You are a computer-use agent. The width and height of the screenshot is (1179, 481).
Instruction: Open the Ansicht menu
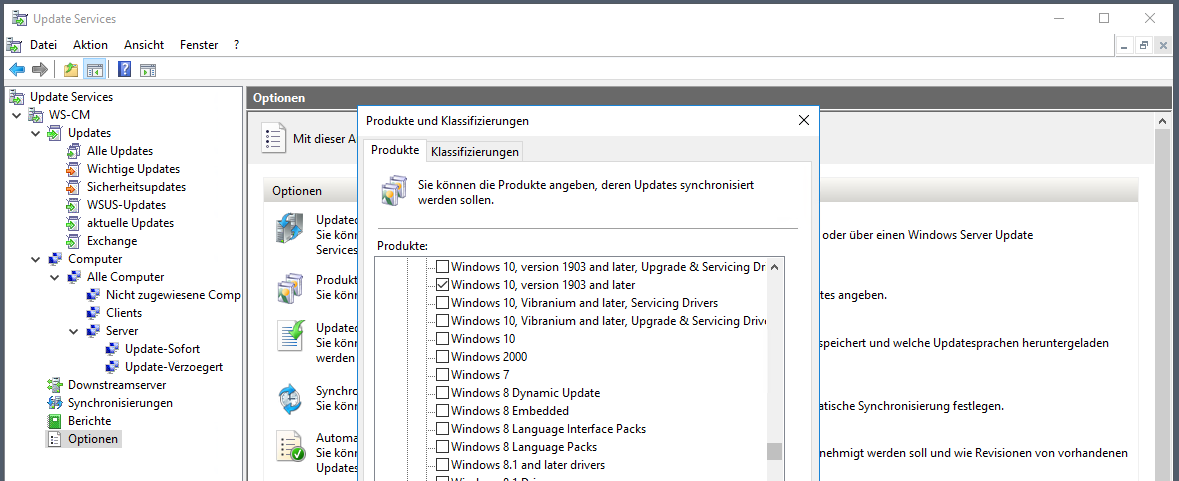click(144, 45)
